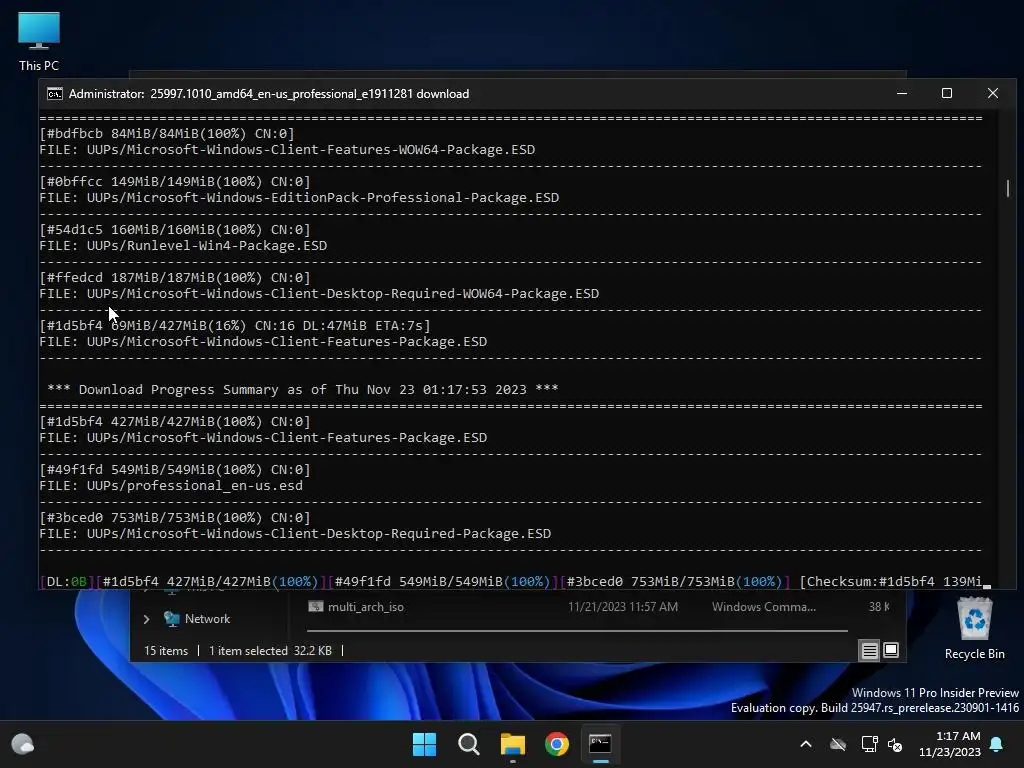
Task: Maximize the download console window
Action: pos(947,93)
